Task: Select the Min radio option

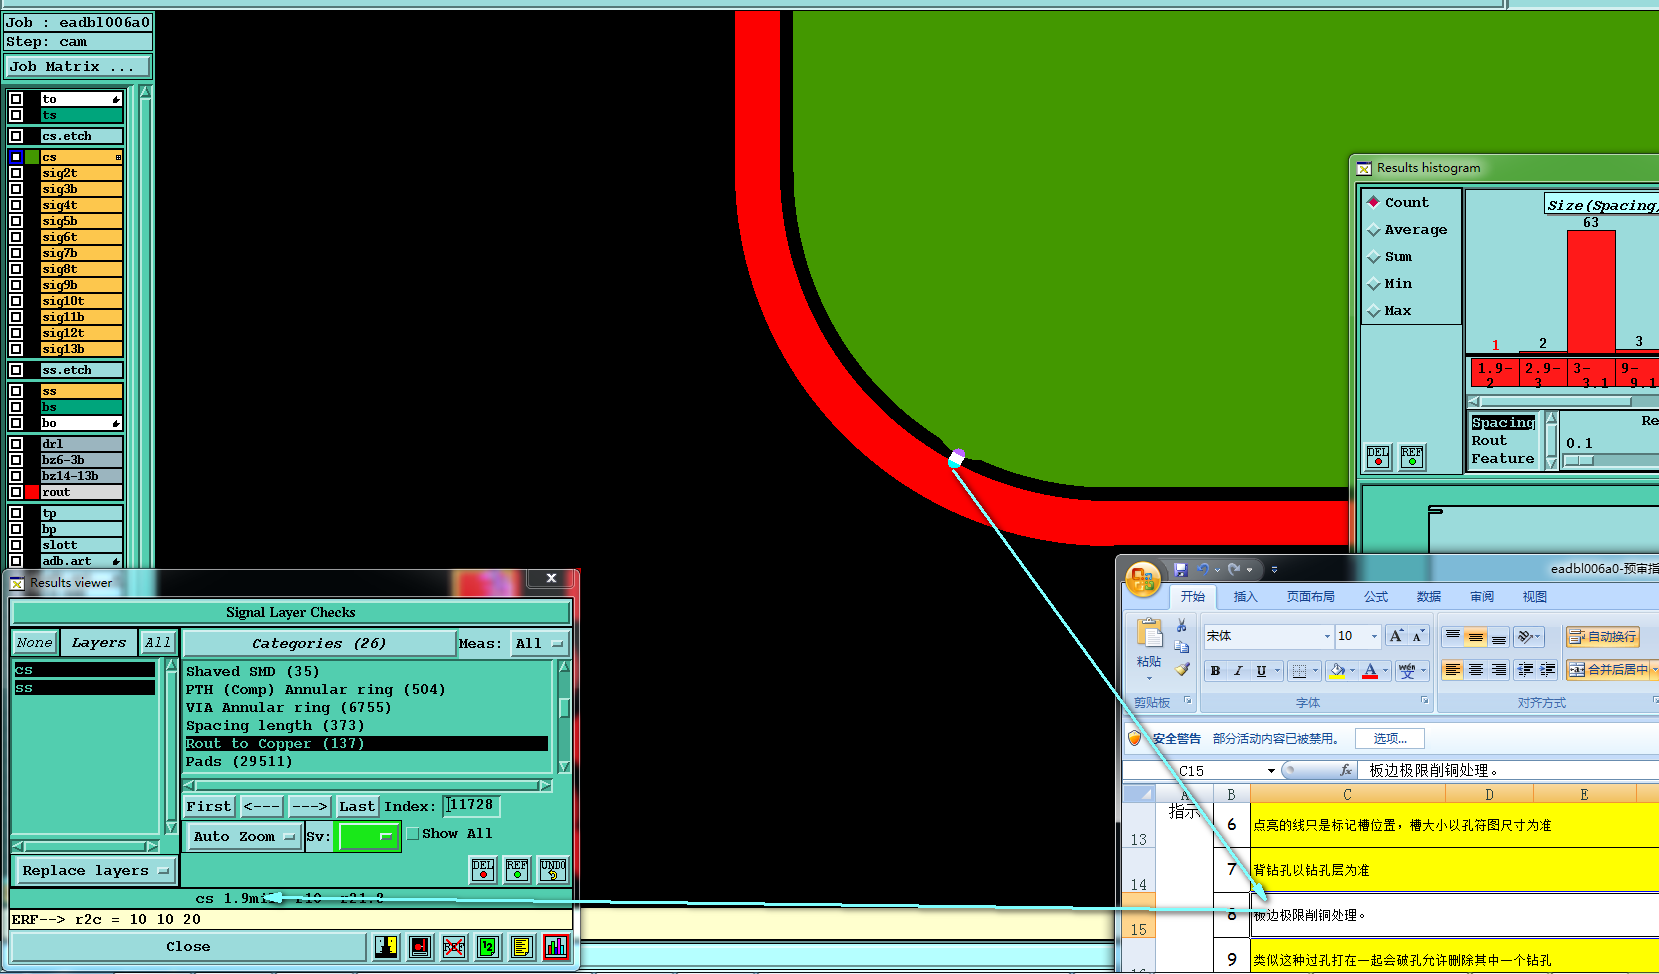Action: 1390,283
